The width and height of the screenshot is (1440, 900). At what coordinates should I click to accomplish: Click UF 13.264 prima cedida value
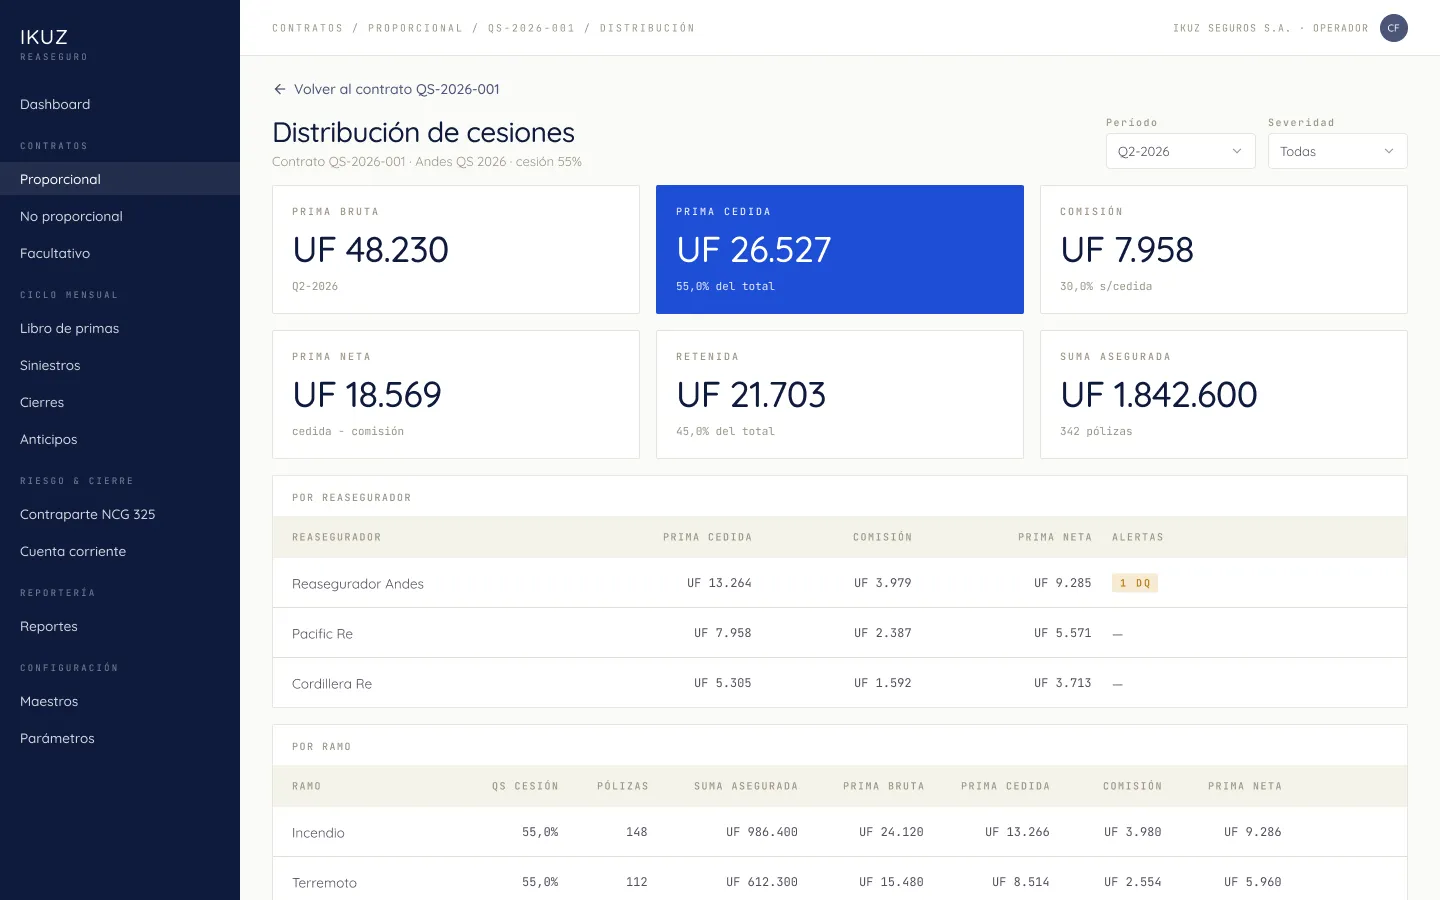pos(719,583)
